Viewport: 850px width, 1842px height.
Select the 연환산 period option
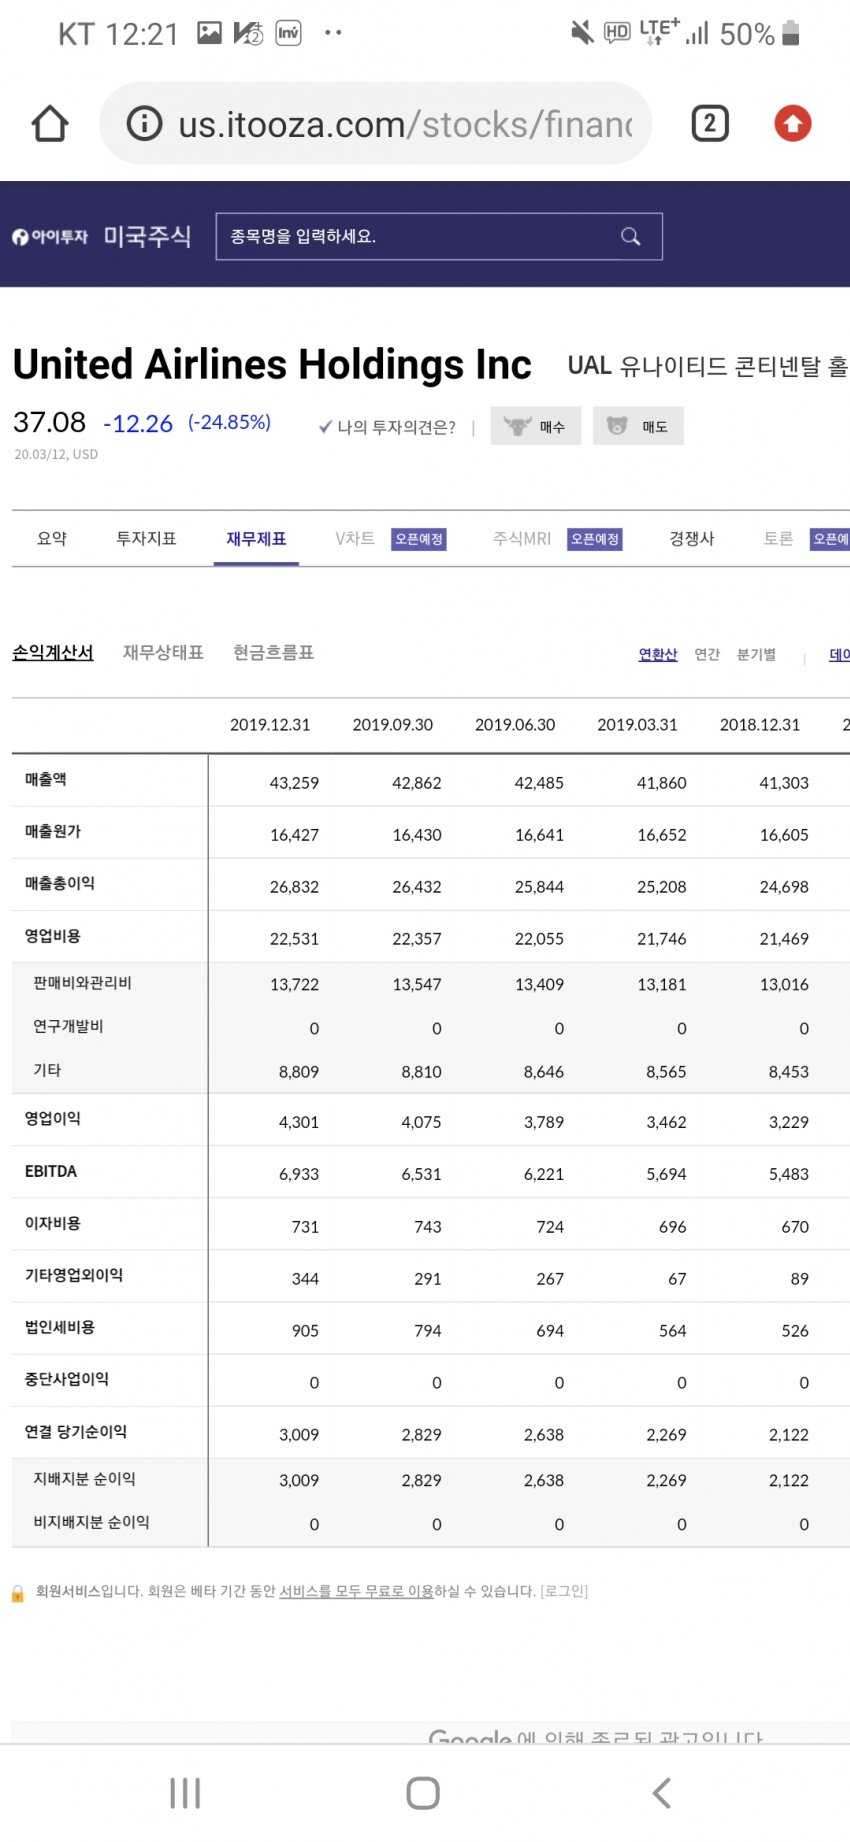(658, 654)
